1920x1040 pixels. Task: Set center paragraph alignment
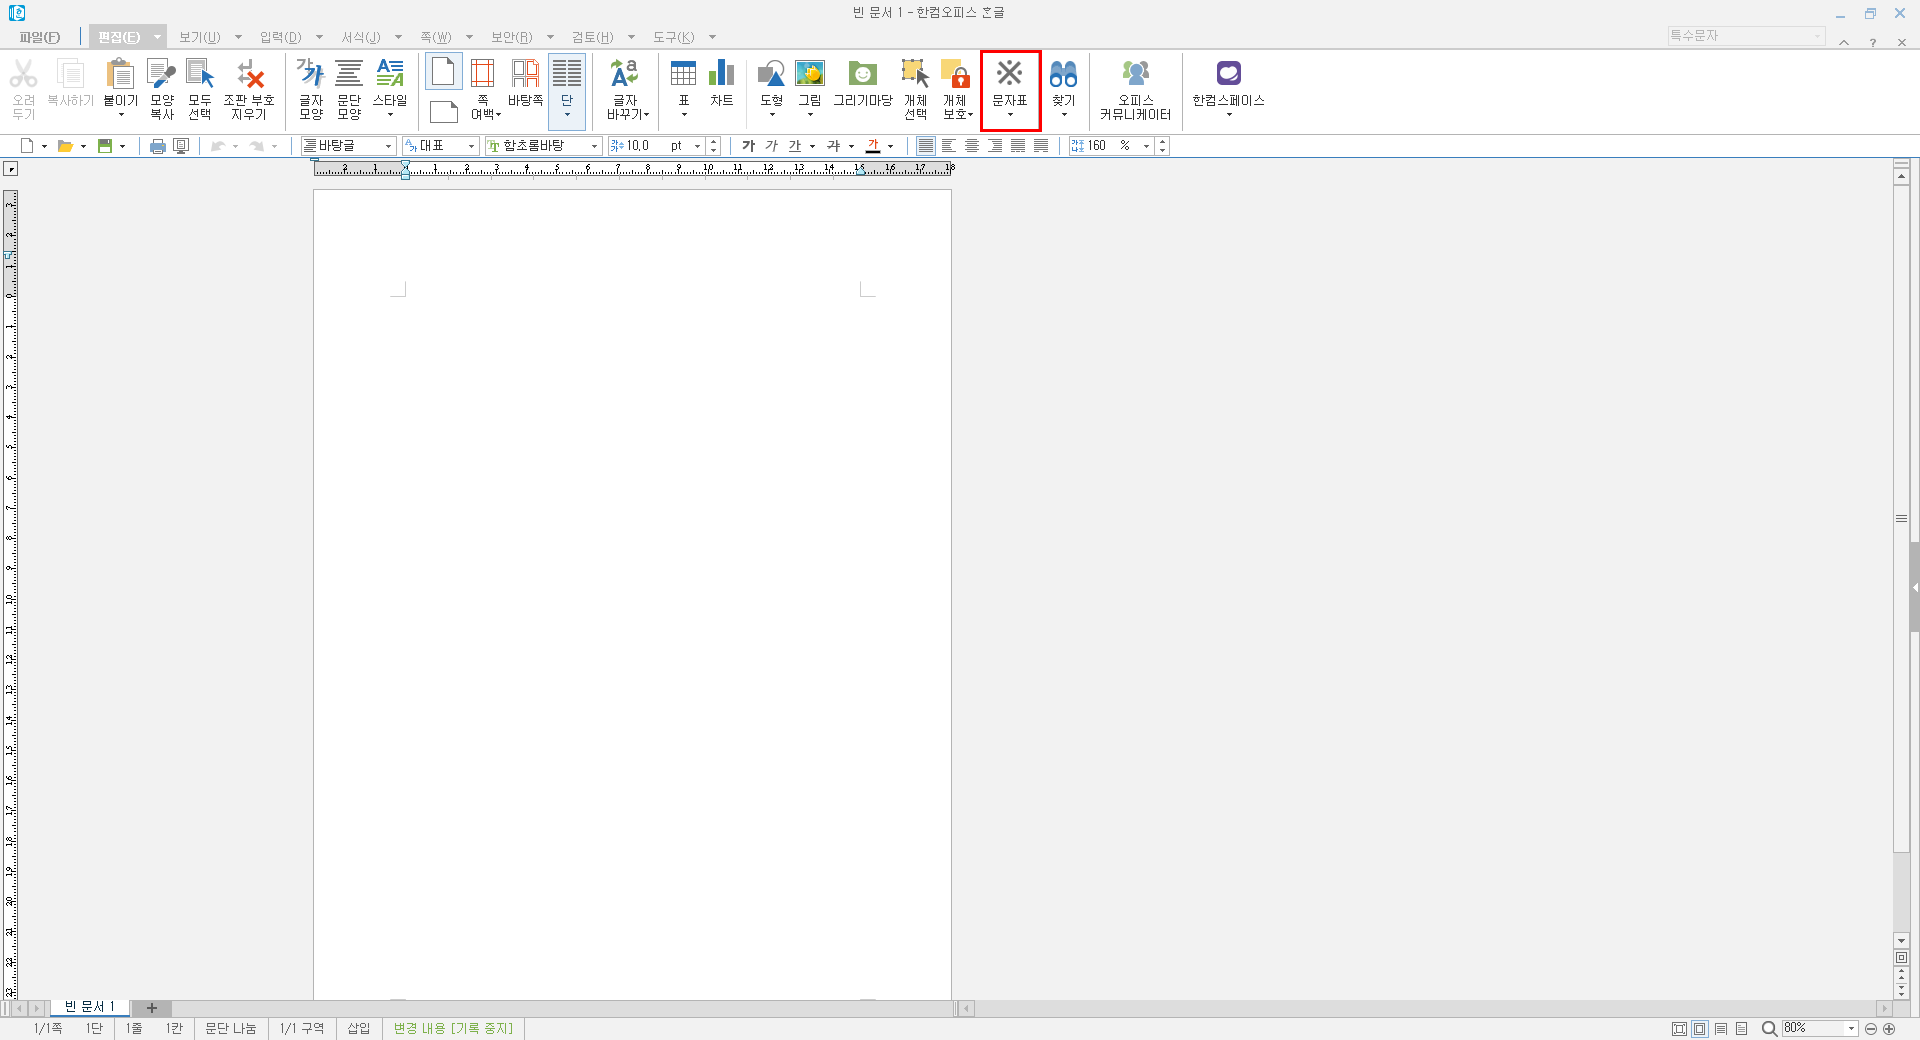[x=972, y=146]
